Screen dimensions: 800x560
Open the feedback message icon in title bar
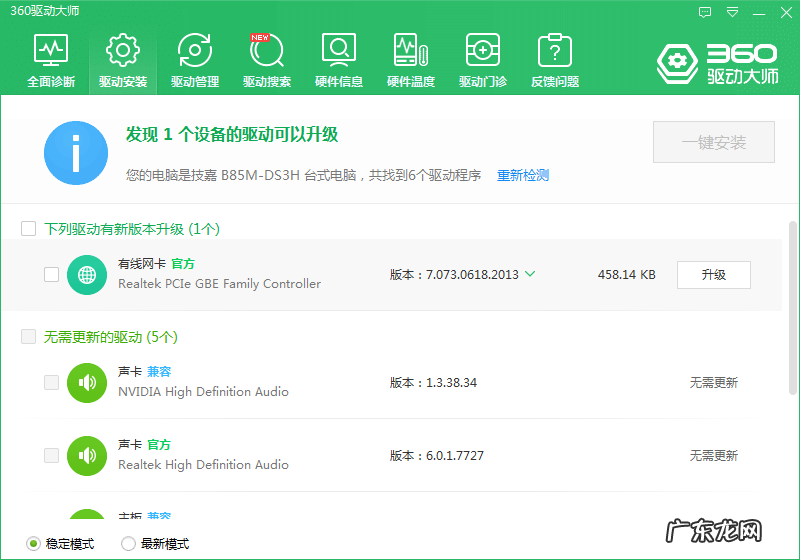point(705,12)
